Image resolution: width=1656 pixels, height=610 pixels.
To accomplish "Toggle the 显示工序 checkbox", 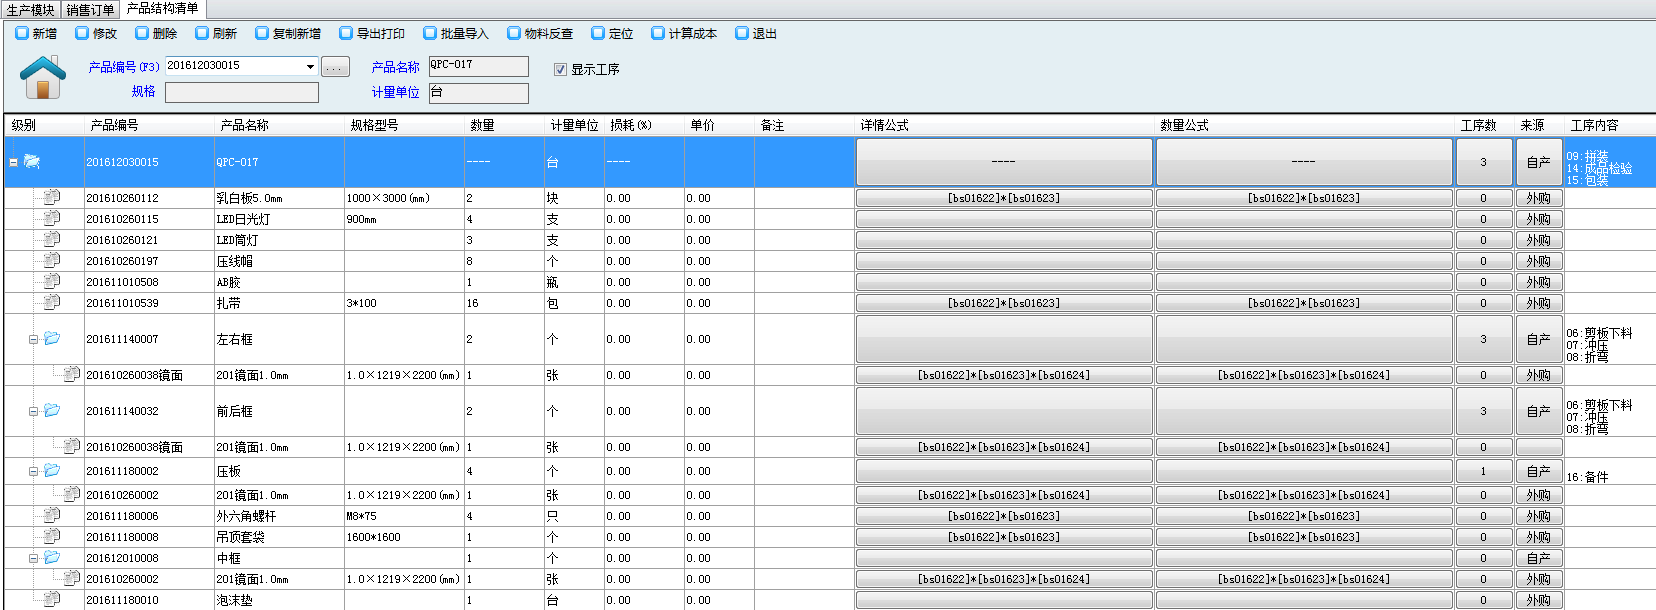I will pos(560,69).
